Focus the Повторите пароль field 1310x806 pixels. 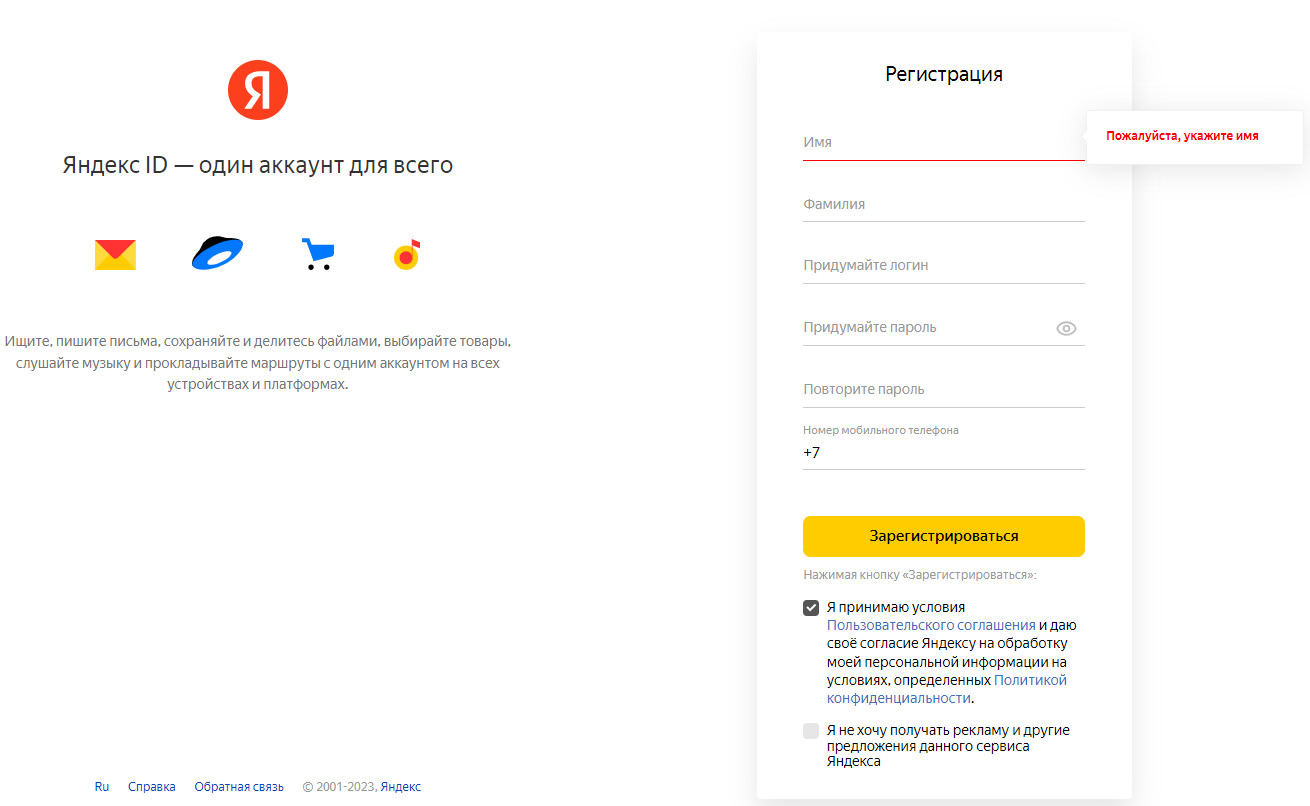(943, 390)
